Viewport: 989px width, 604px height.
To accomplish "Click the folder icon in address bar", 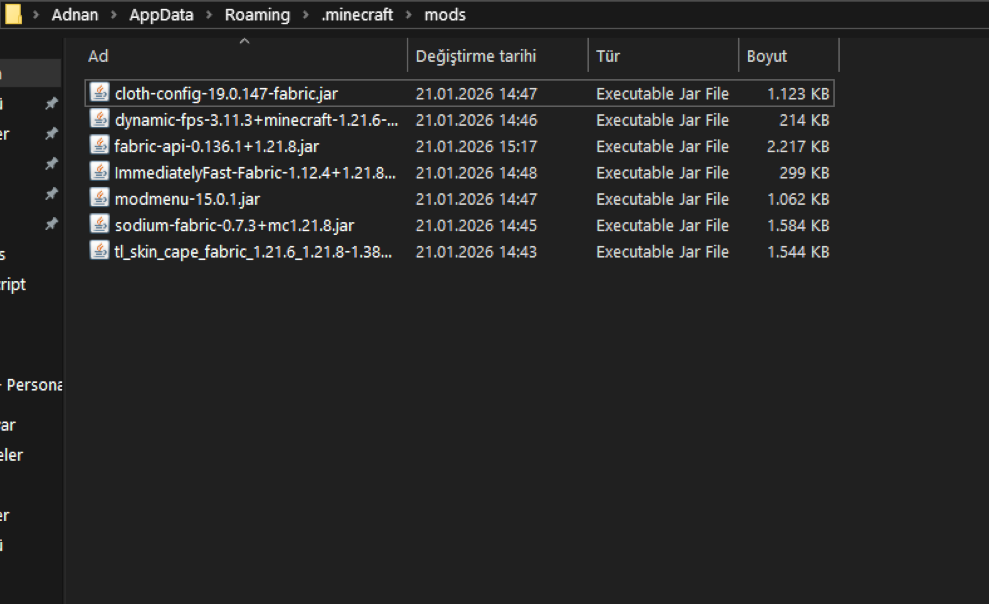I will pos(13,14).
